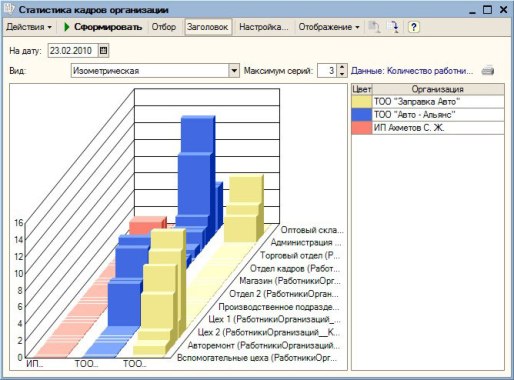514x380 pixels.
Task: Decrease Максимум серий with down arrow
Action: pyautogui.click(x=342, y=74)
